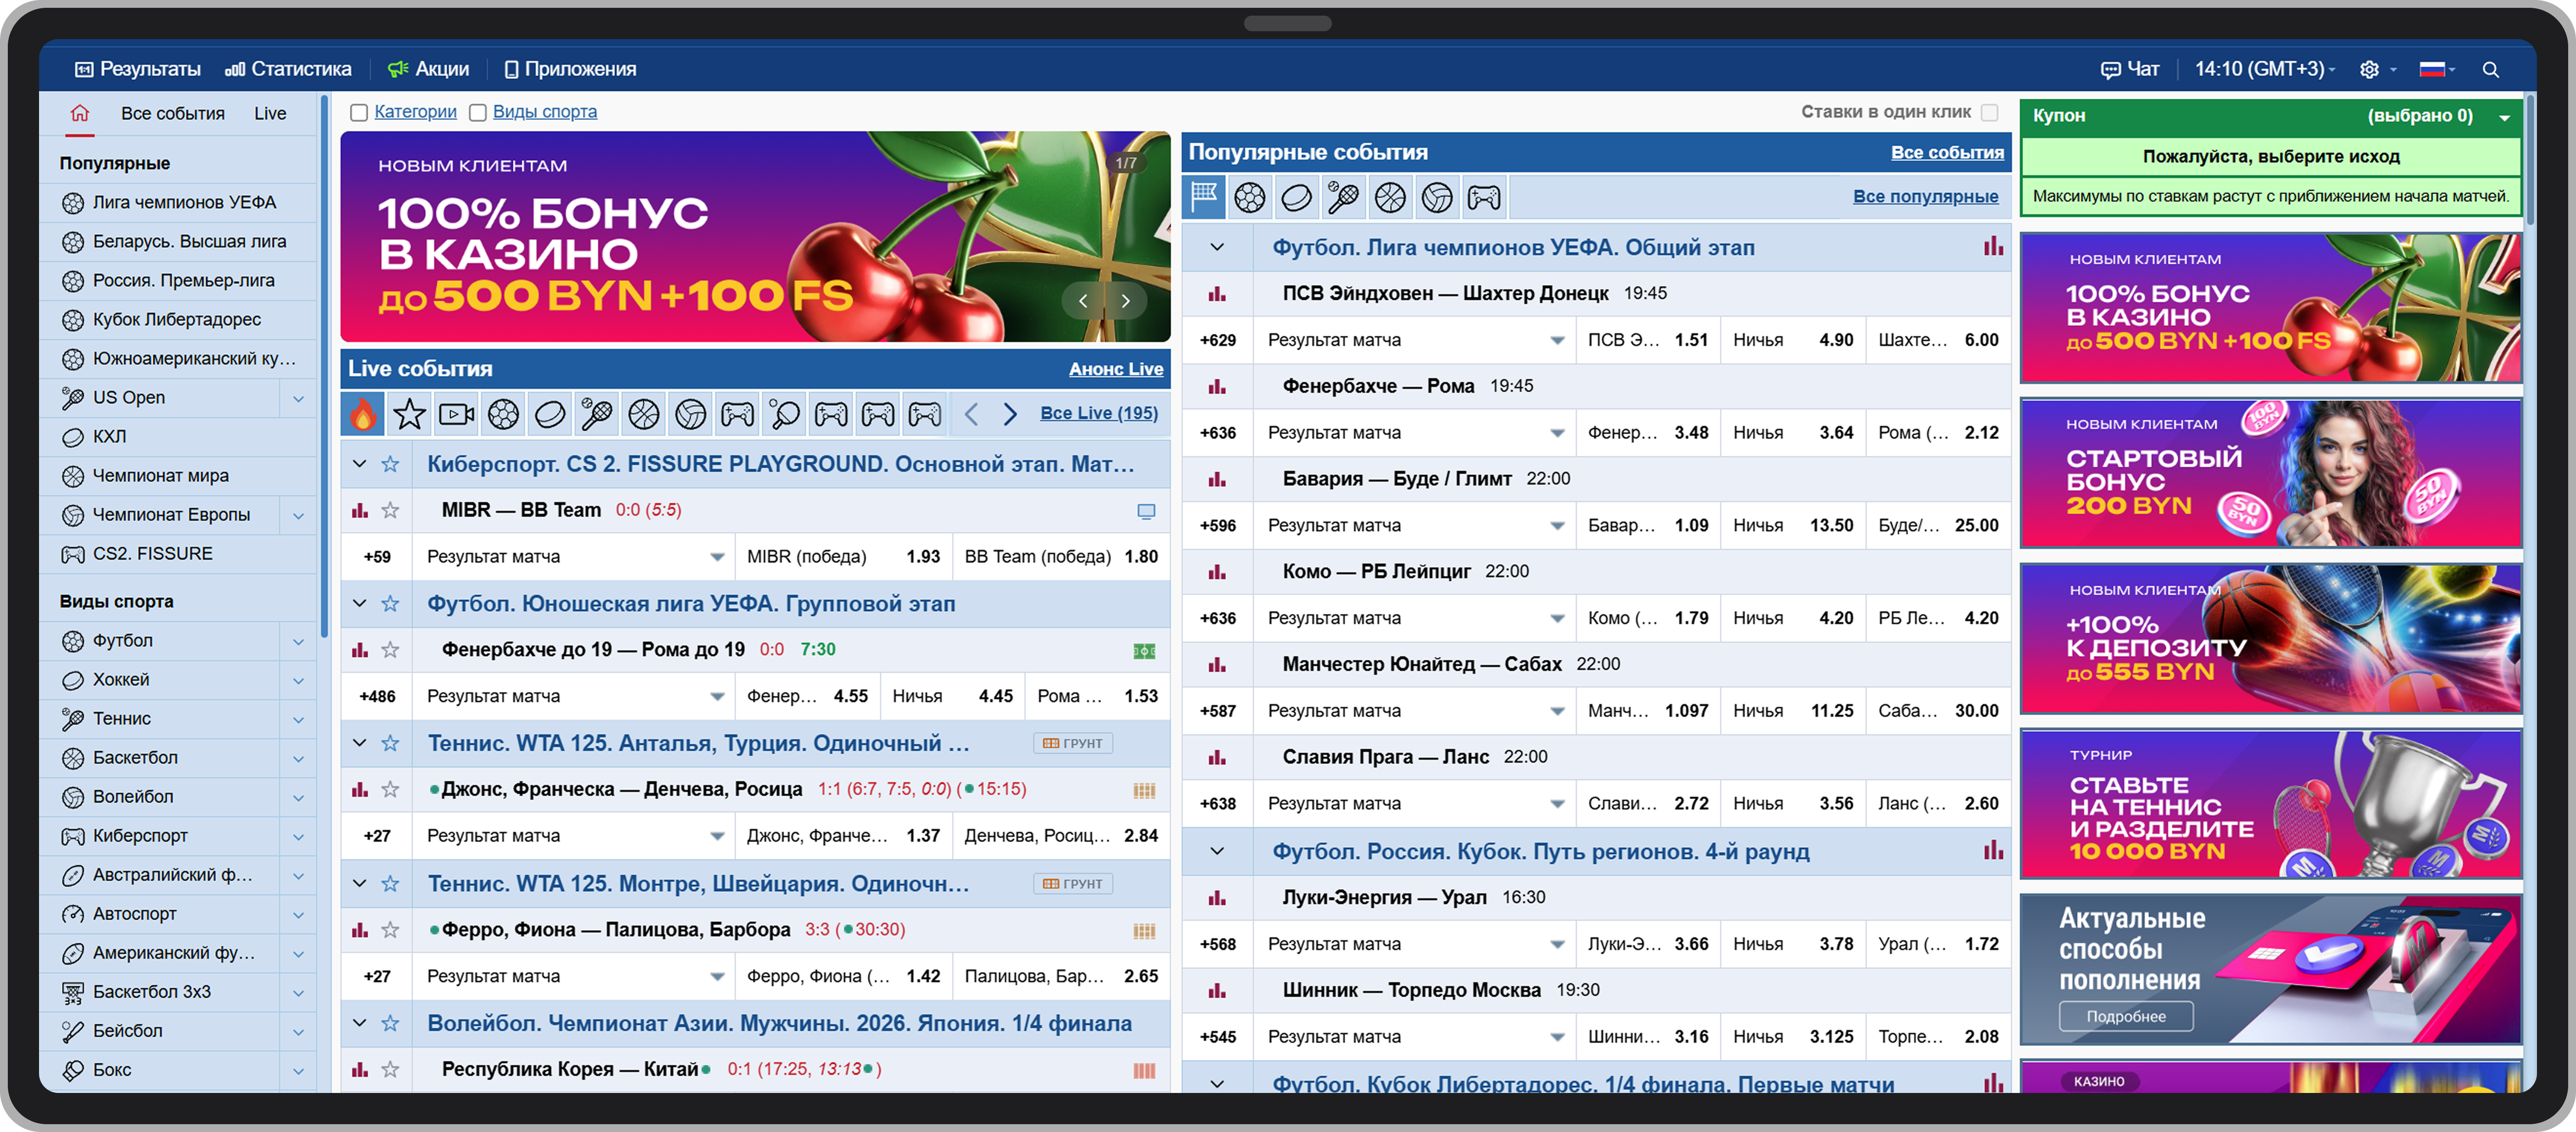Viewport: 2576px width, 1132px height.
Task: Go to previous slide on the casino banner
Action: point(1083,301)
